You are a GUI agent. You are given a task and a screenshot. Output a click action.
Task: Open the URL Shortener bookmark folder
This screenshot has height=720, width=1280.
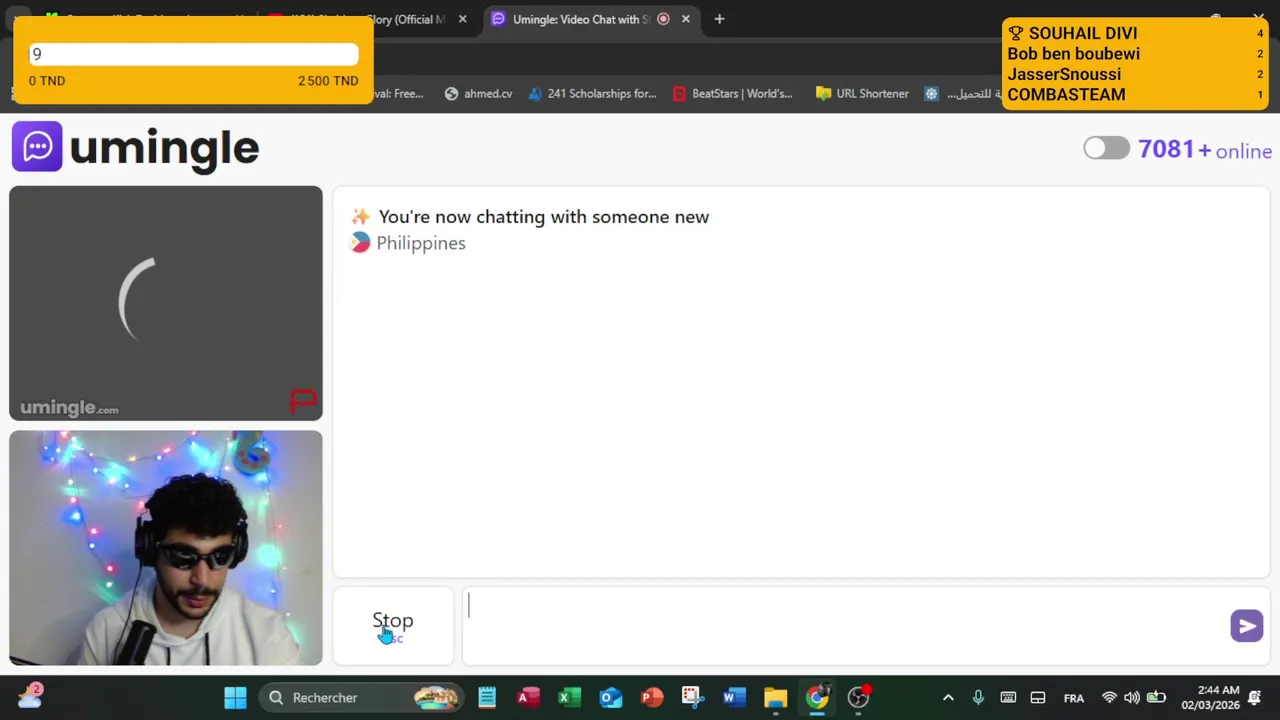862,93
